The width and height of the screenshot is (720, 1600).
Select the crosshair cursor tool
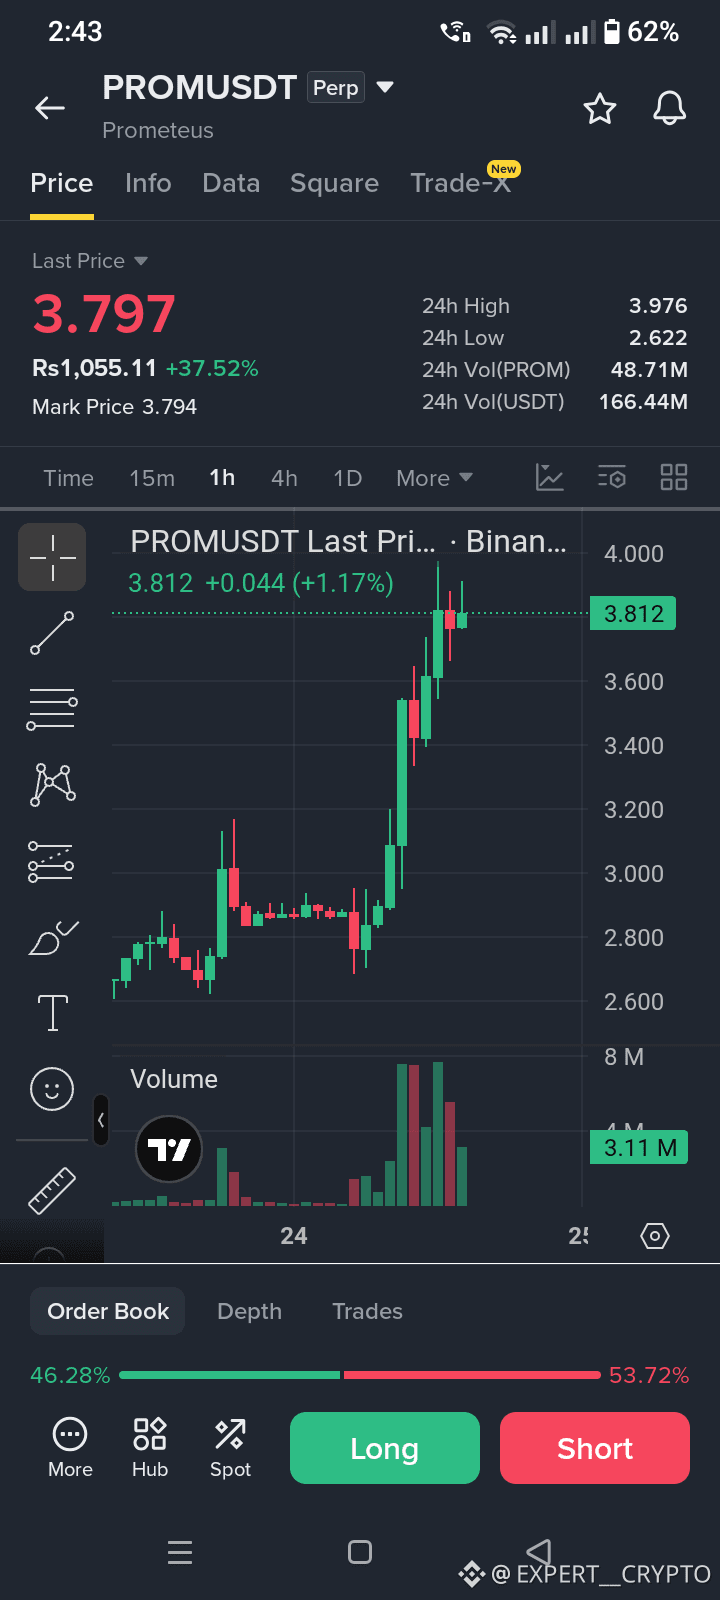52,557
